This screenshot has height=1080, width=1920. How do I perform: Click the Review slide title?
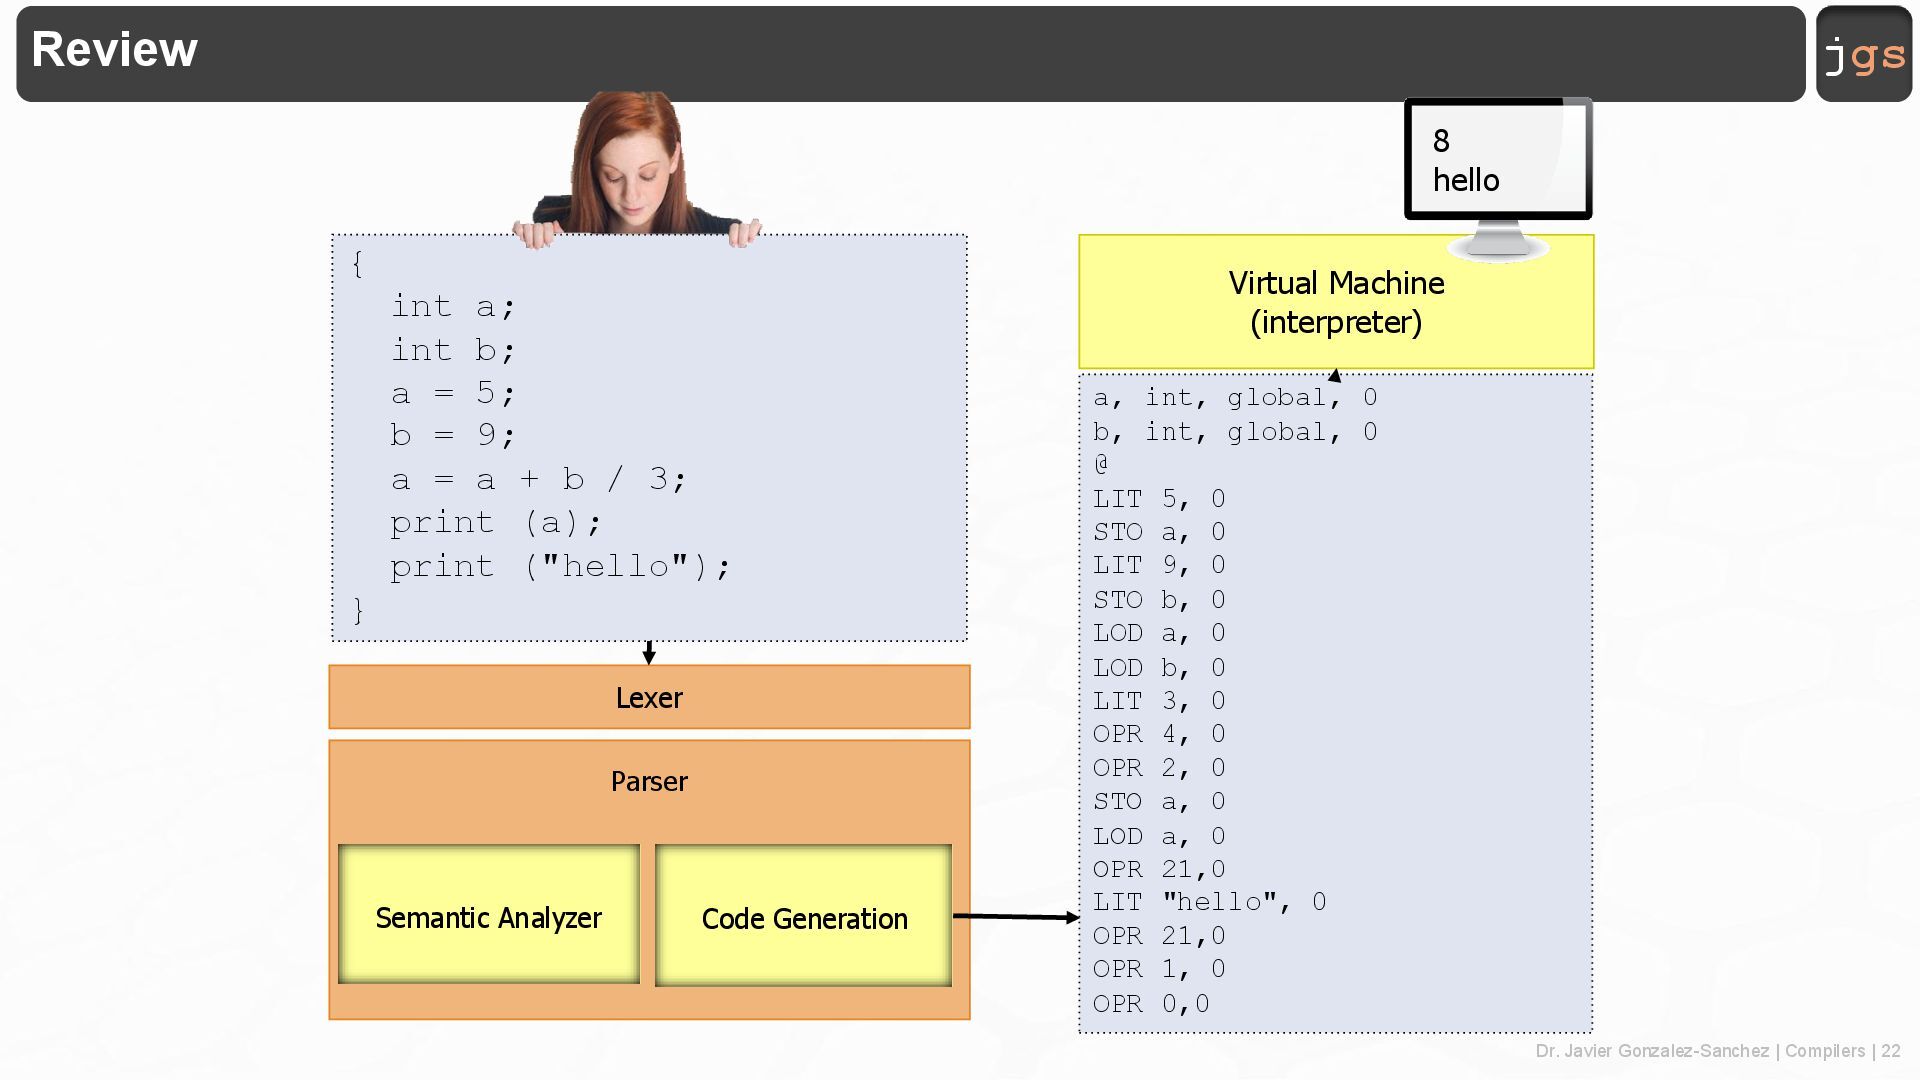[x=114, y=50]
